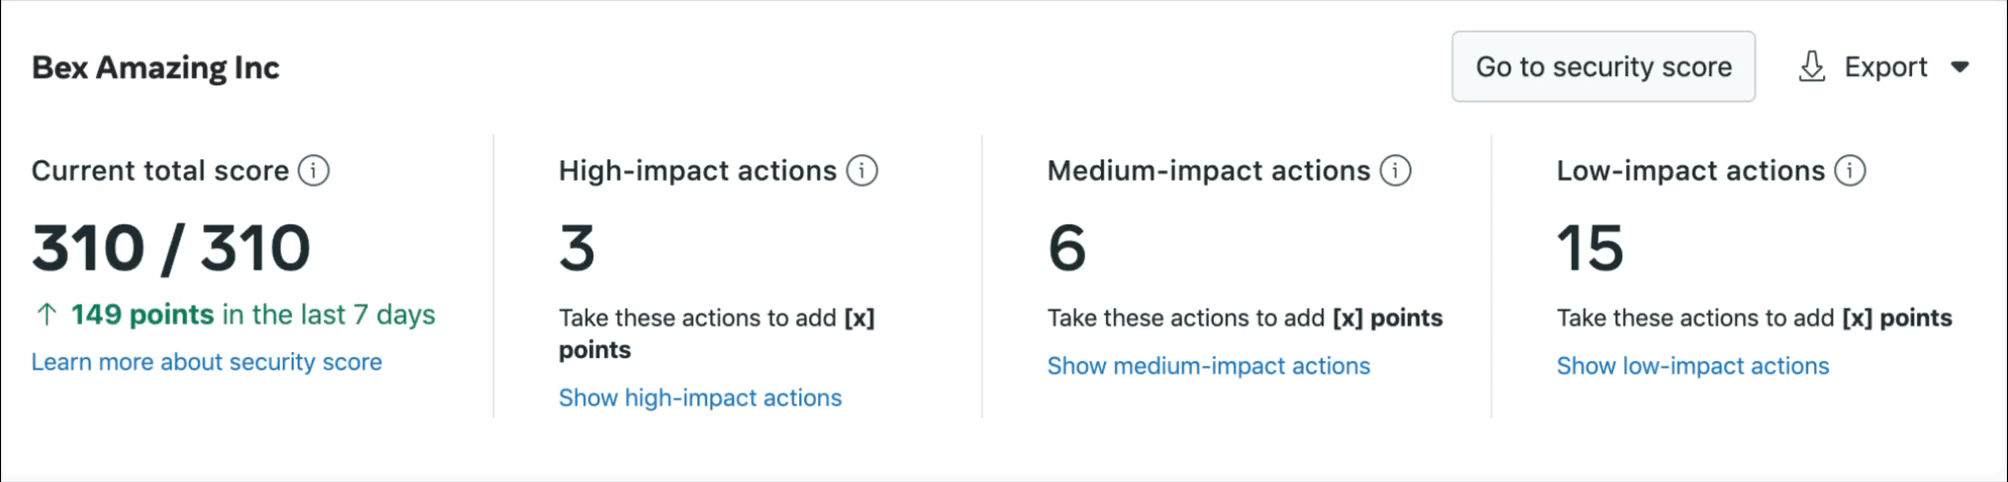Click the Medium-impact actions info icon

(x=1396, y=171)
